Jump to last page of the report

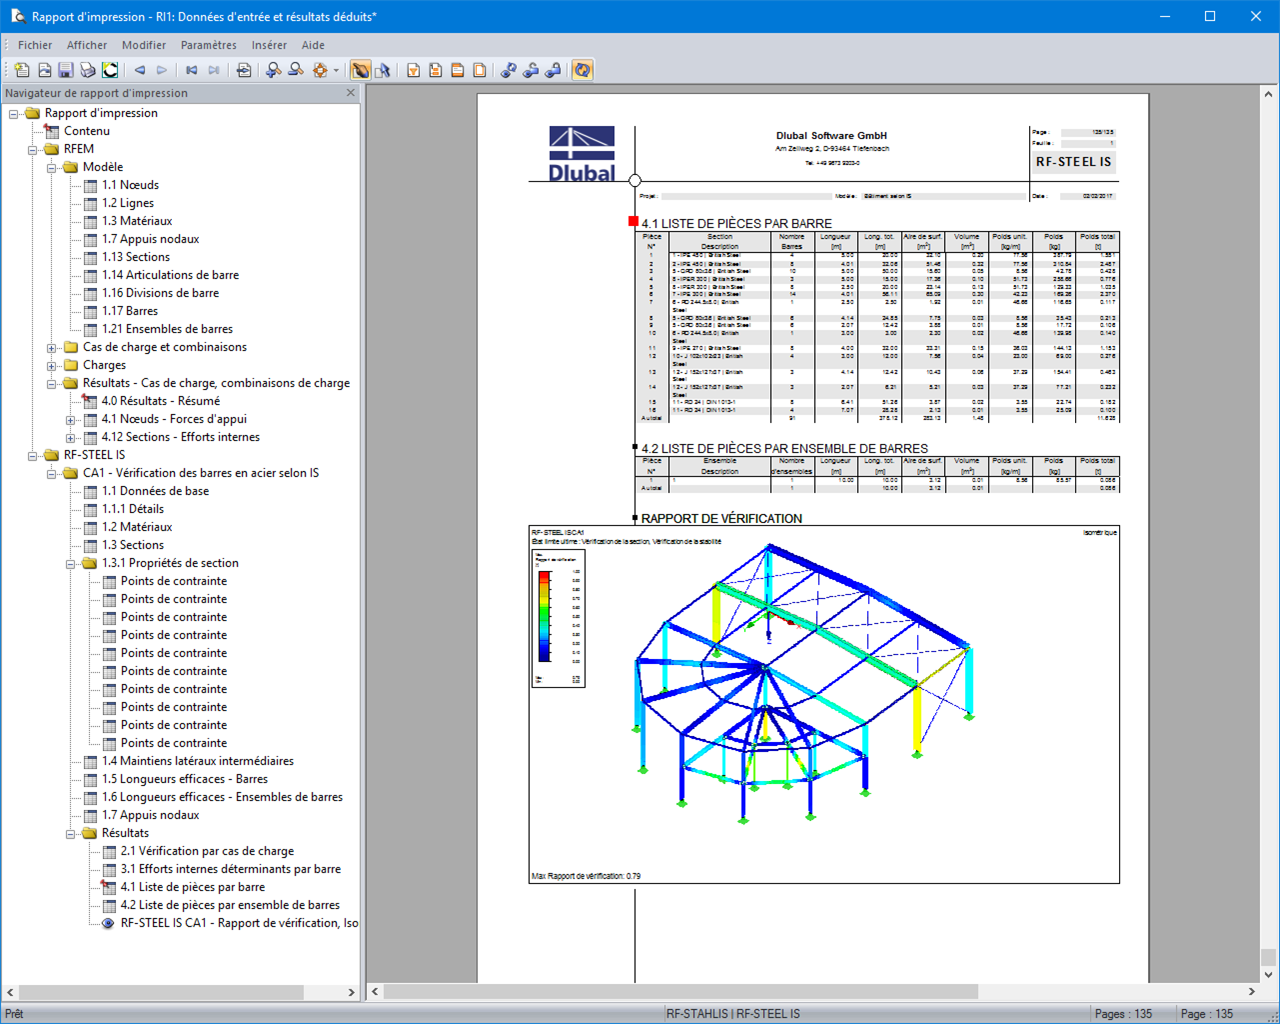[x=214, y=70]
